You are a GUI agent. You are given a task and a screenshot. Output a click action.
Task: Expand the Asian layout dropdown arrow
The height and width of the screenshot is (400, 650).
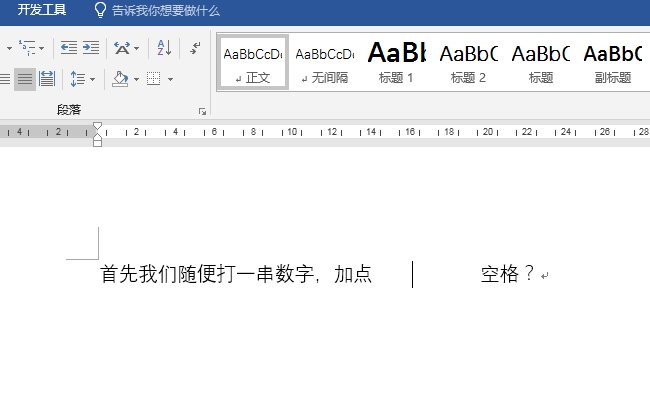coord(136,48)
